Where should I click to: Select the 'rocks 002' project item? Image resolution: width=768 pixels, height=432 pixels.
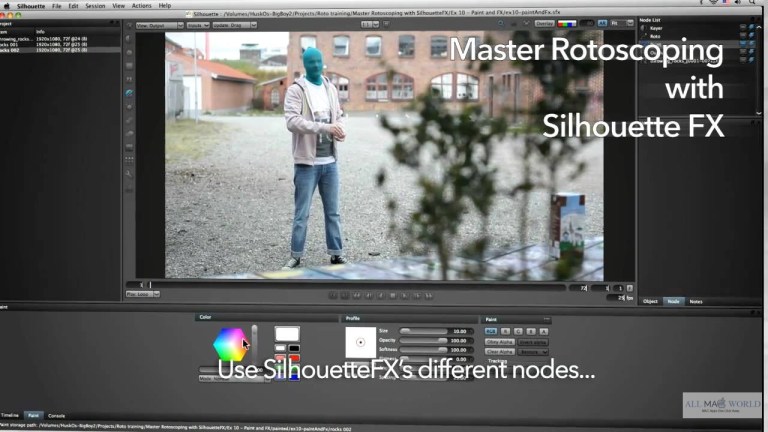[x=60, y=50]
